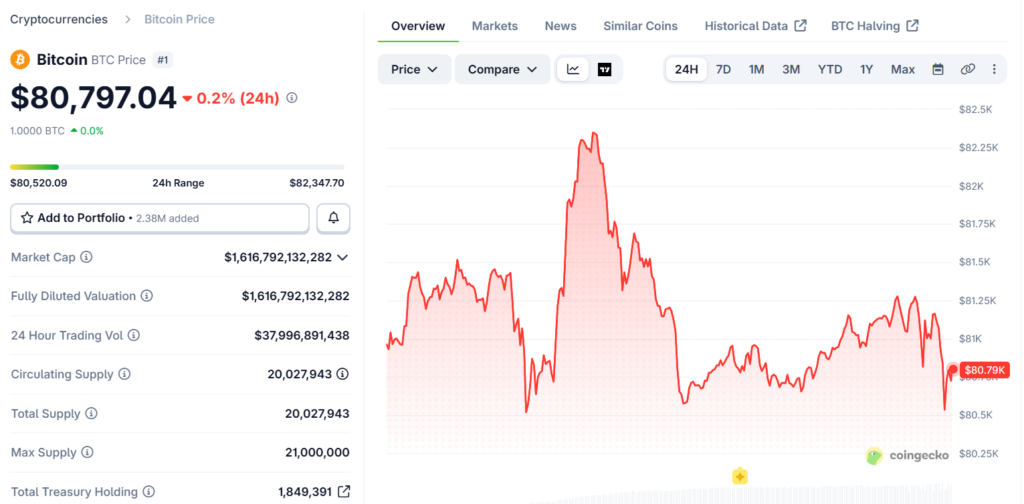Open chart more options three-dot menu

coord(994,69)
